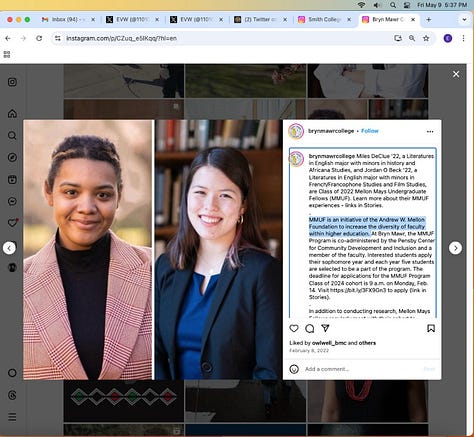
Task: Share post with paper plane icon
Action: click(x=325, y=328)
